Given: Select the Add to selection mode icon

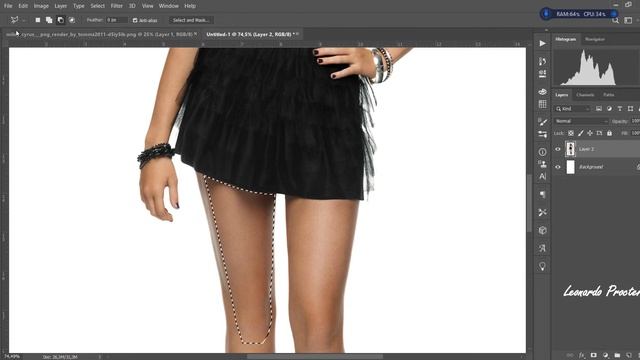Looking at the screenshot, I should [x=49, y=20].
